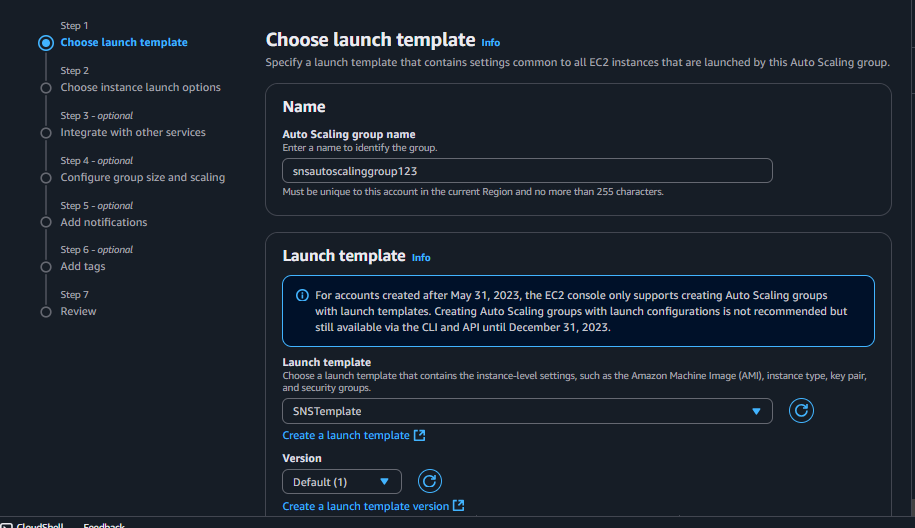Go to Add tags step
The image size is (915, 528).
pyautogui.click(x=82, y=266)
